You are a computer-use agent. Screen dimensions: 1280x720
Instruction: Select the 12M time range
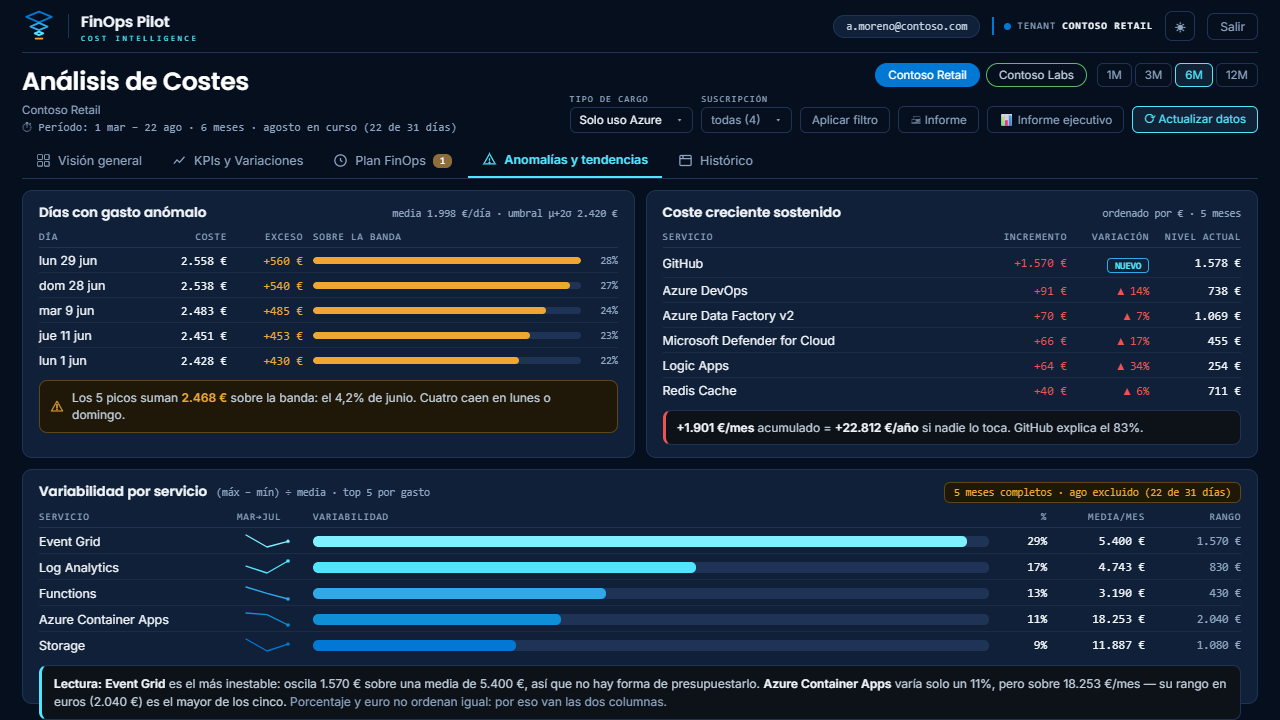tap(1237, 75)
